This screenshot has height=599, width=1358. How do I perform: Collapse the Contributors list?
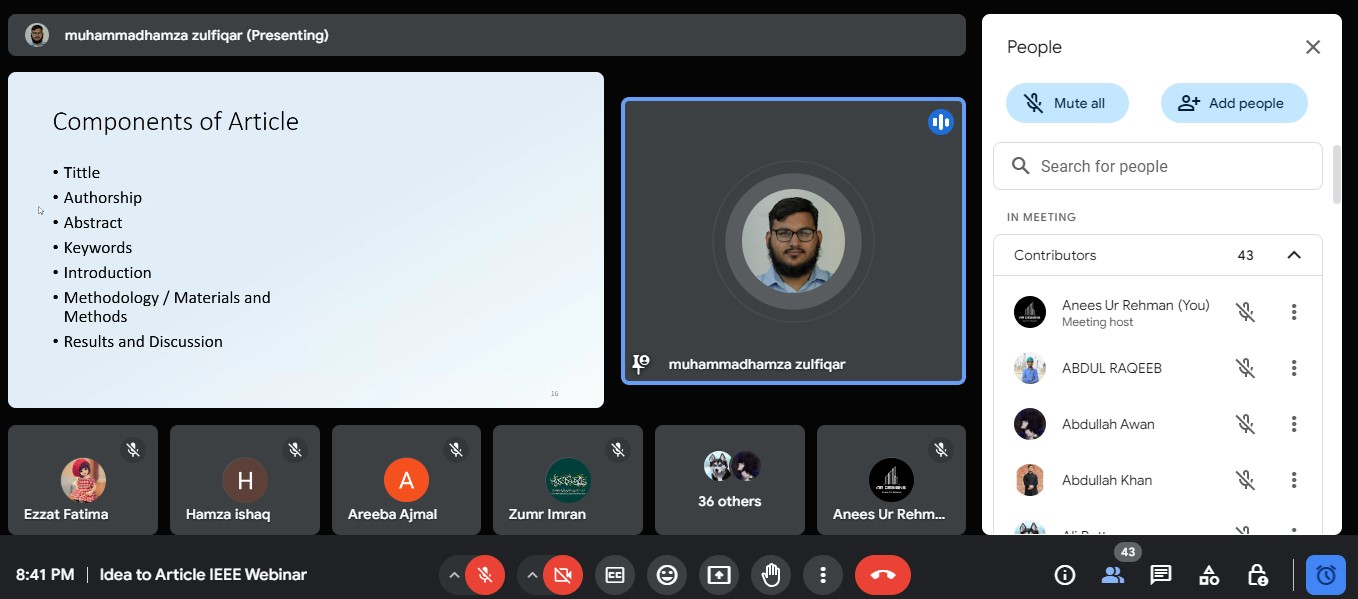click(x=1293, y=255)
